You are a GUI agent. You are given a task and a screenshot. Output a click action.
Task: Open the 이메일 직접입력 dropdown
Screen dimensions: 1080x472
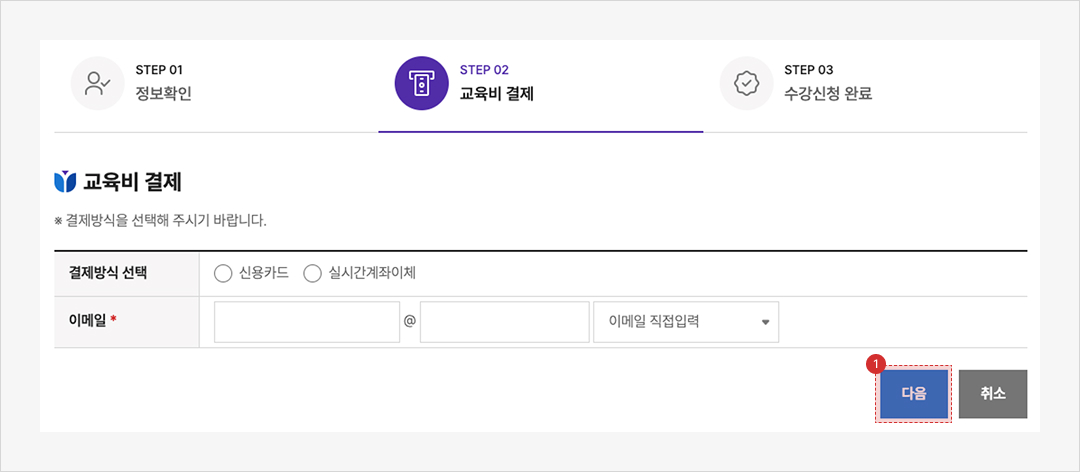tap(685, 322)
